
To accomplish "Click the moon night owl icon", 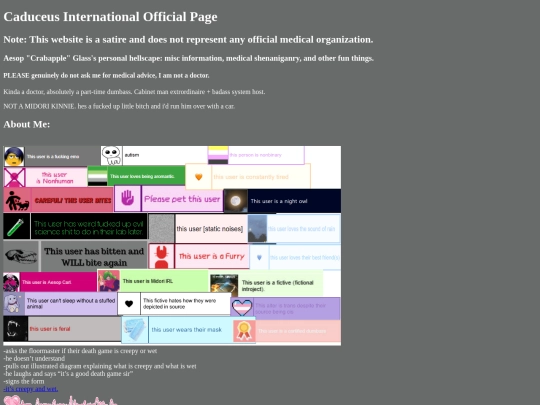I will tap(236, 201).
